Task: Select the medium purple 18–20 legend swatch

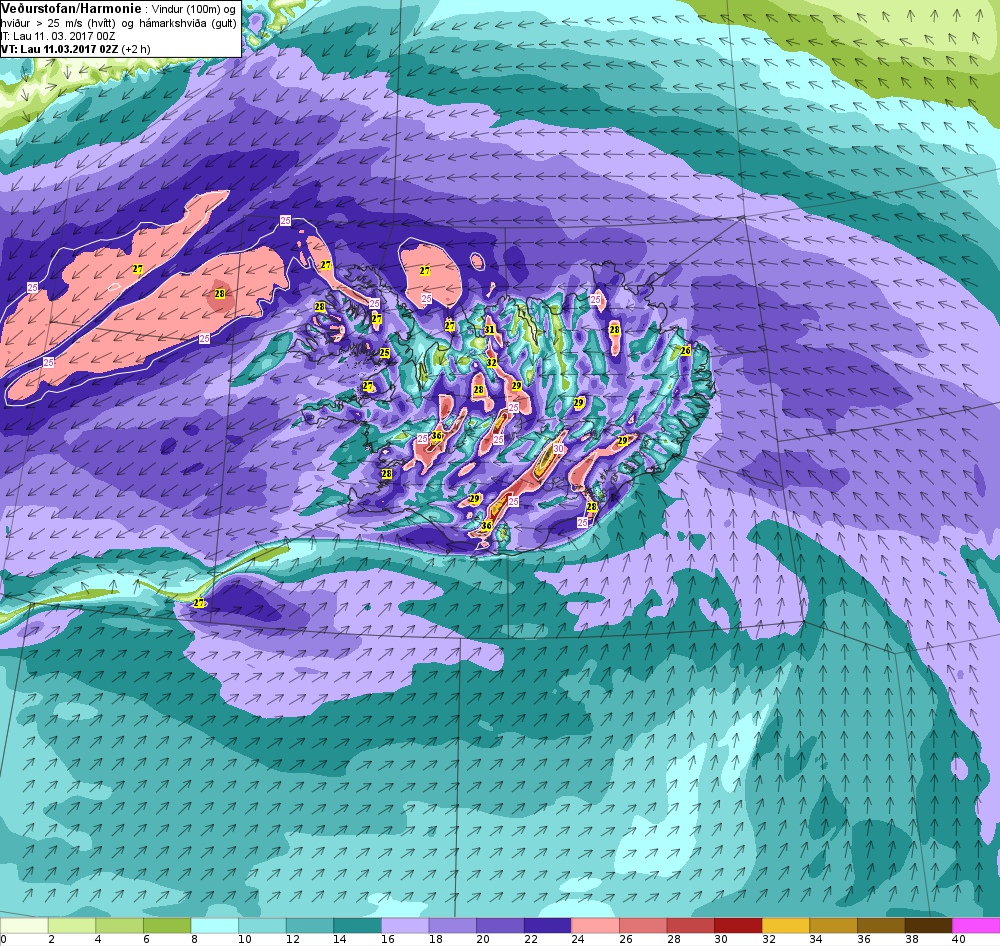Action: click(x=452, y=926)
